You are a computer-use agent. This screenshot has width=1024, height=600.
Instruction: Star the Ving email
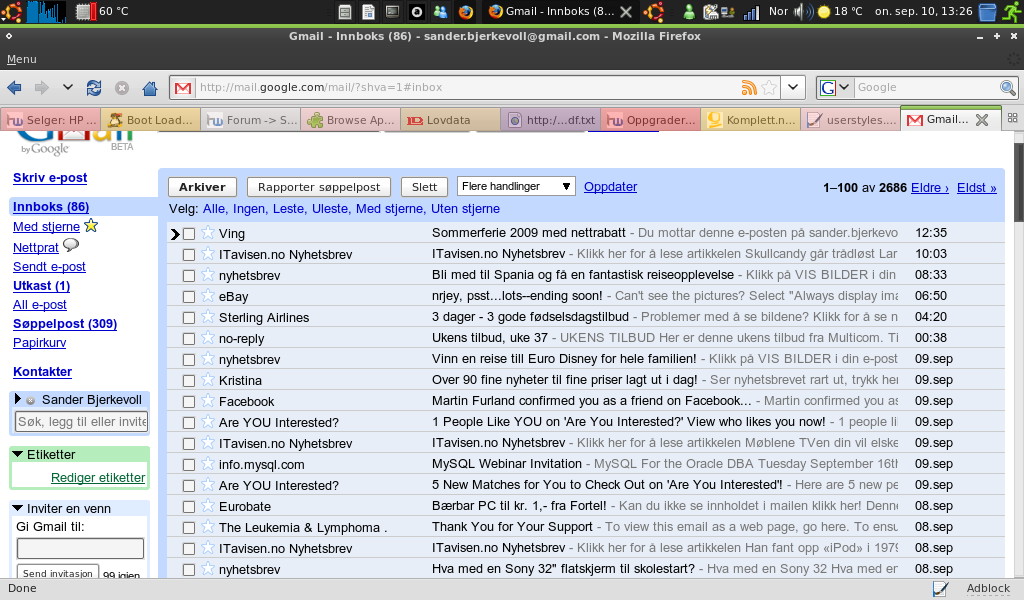point(208,232)
